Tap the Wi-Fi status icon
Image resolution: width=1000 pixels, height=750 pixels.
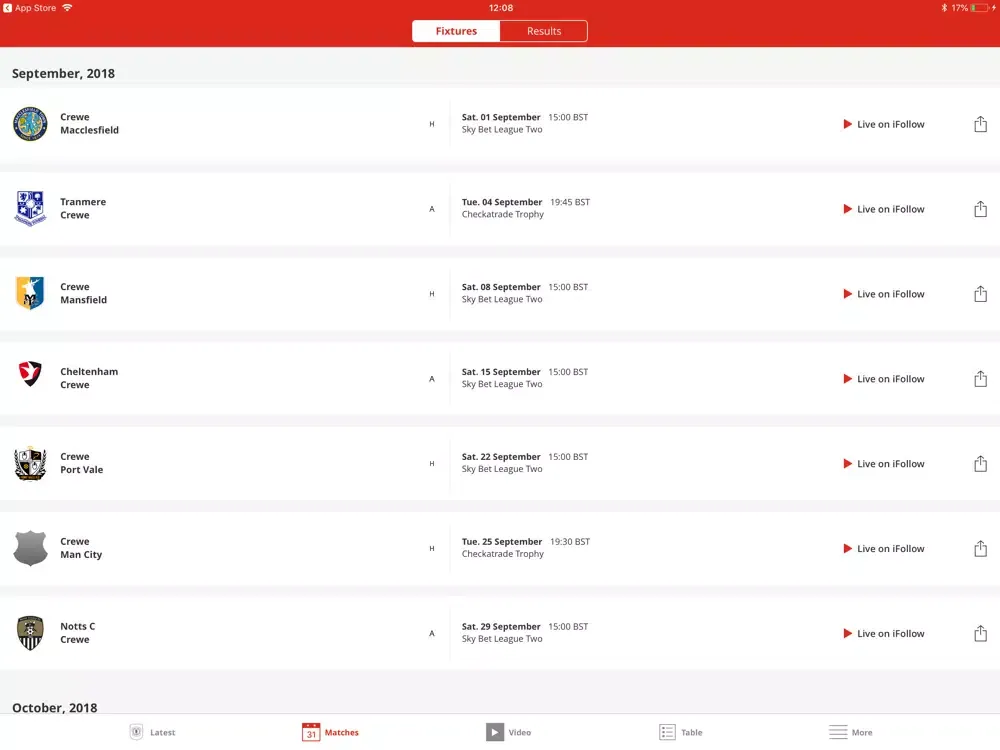67,8
